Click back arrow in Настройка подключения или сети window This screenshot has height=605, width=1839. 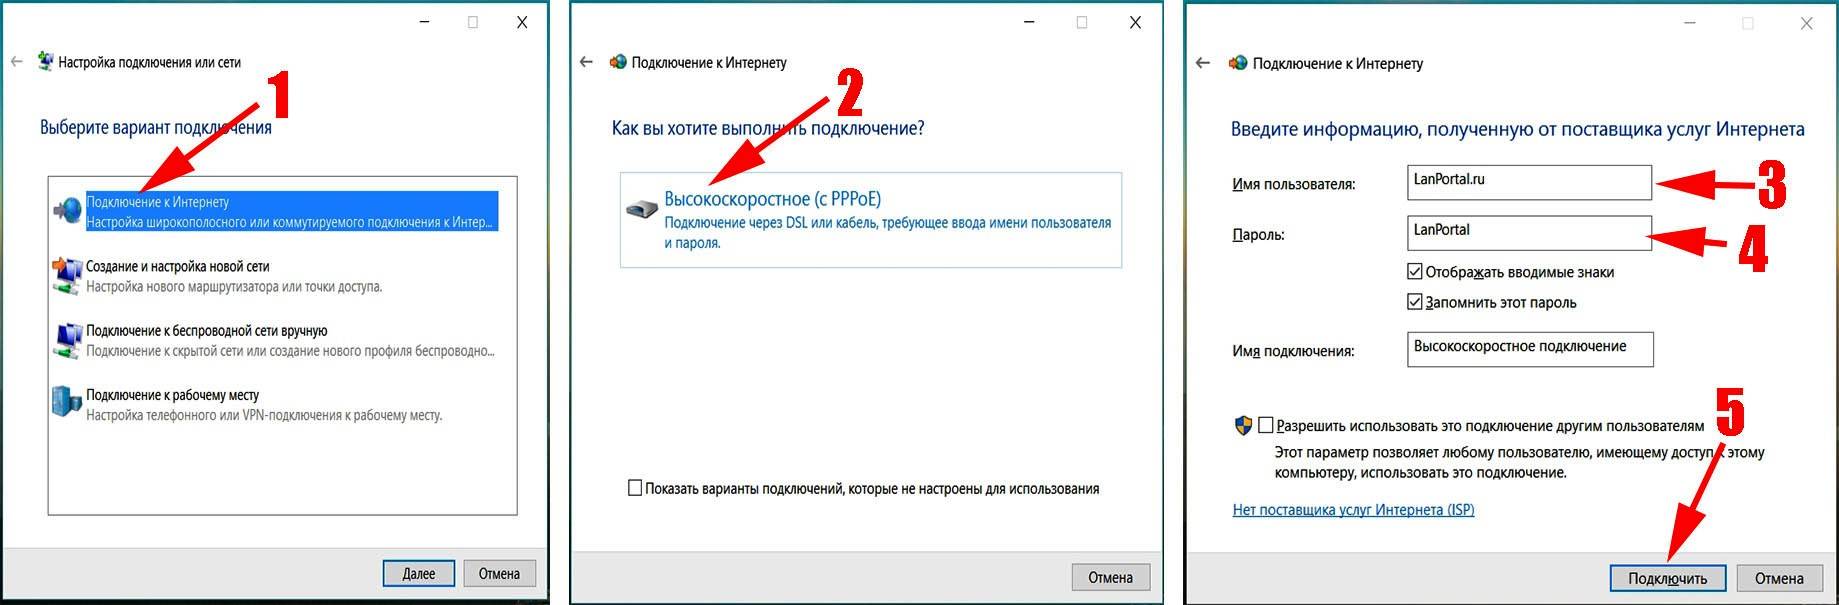(x=16, y=62)
